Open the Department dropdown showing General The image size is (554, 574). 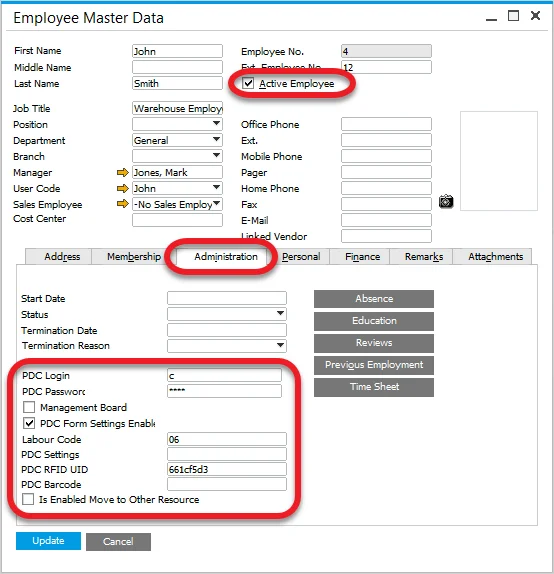tap(216, 140)
